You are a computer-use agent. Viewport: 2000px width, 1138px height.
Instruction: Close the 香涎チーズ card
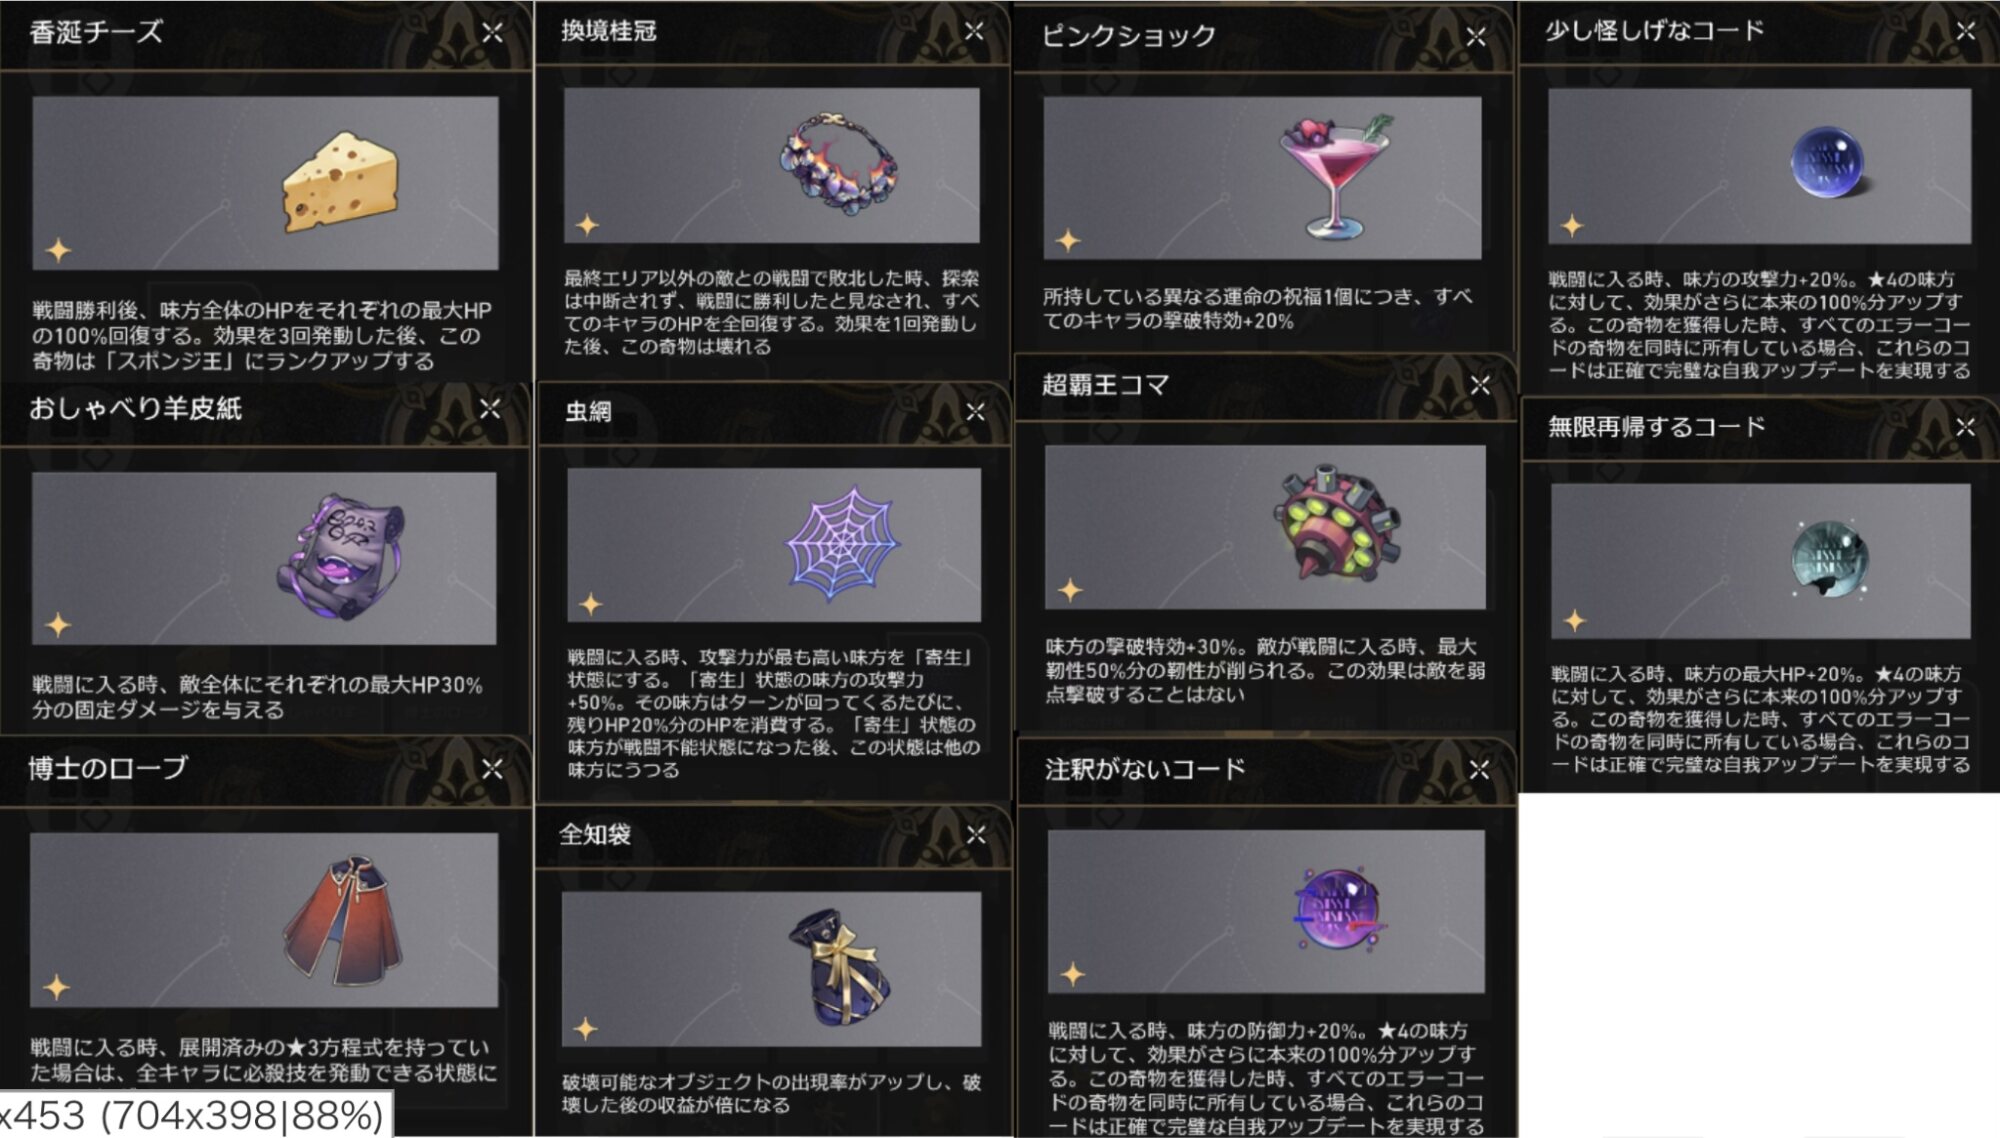pos(492,33)
